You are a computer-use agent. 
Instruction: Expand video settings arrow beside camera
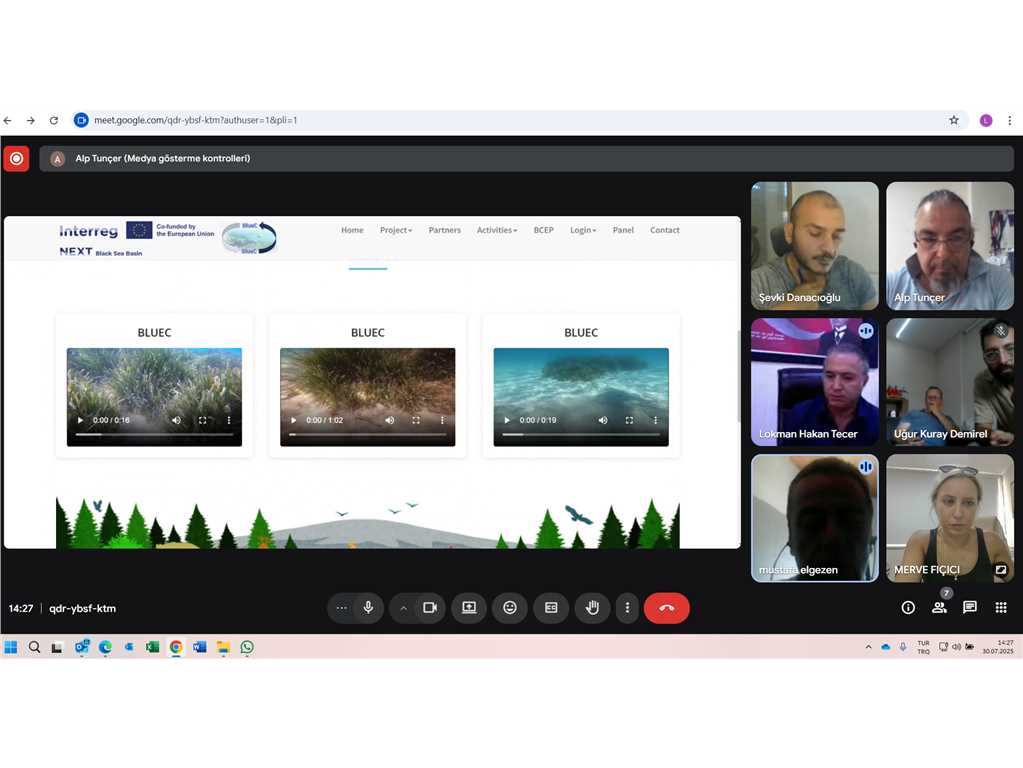tap(404, 608)
